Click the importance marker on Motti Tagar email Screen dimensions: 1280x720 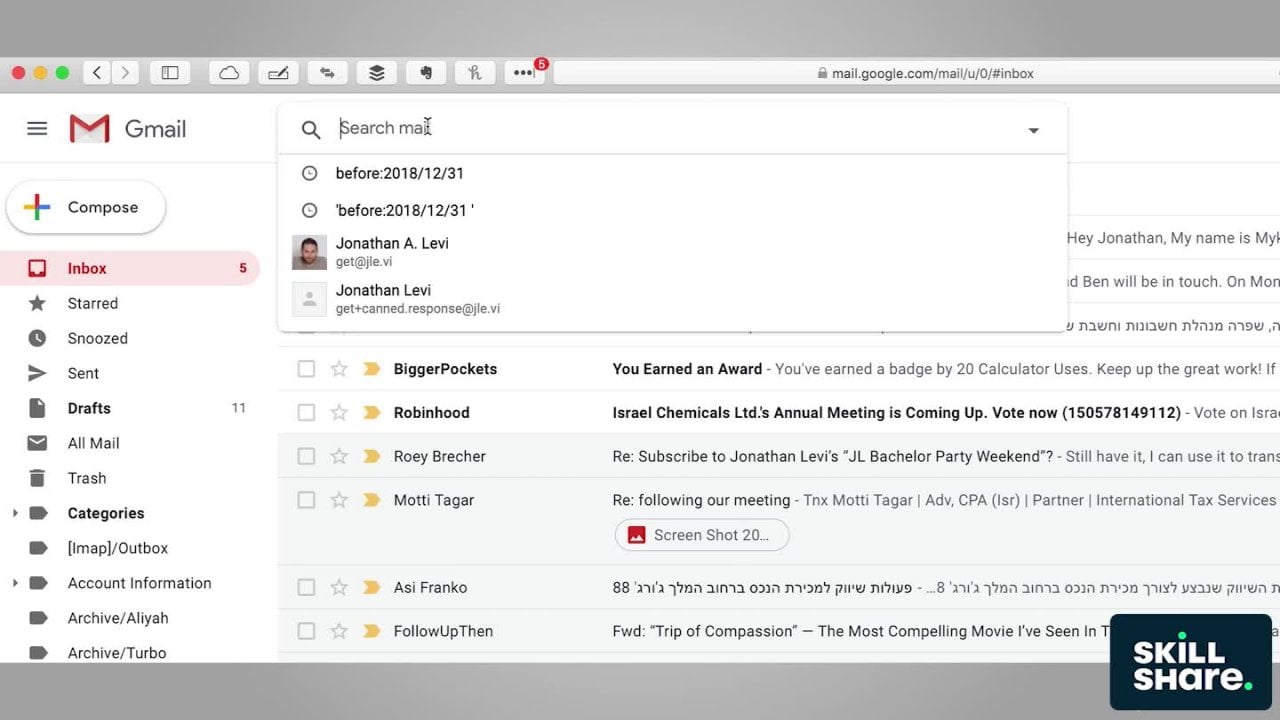point(372,500)
